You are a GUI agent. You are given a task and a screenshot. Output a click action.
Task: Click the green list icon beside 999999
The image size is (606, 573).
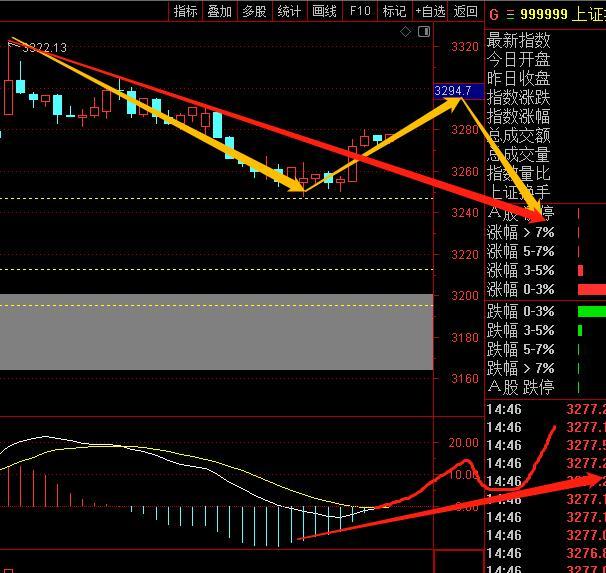(x=510, y=15)
